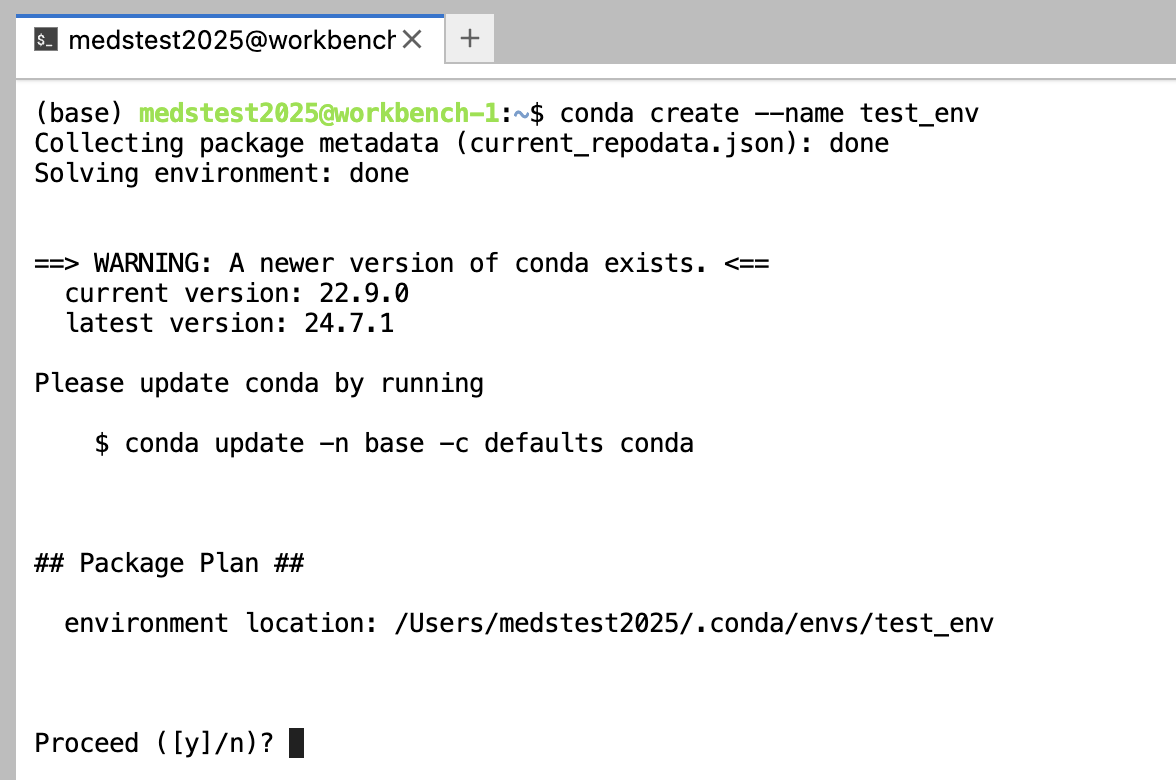
Task: Click the terminal icon in the tab
Action: coord(45,40)
